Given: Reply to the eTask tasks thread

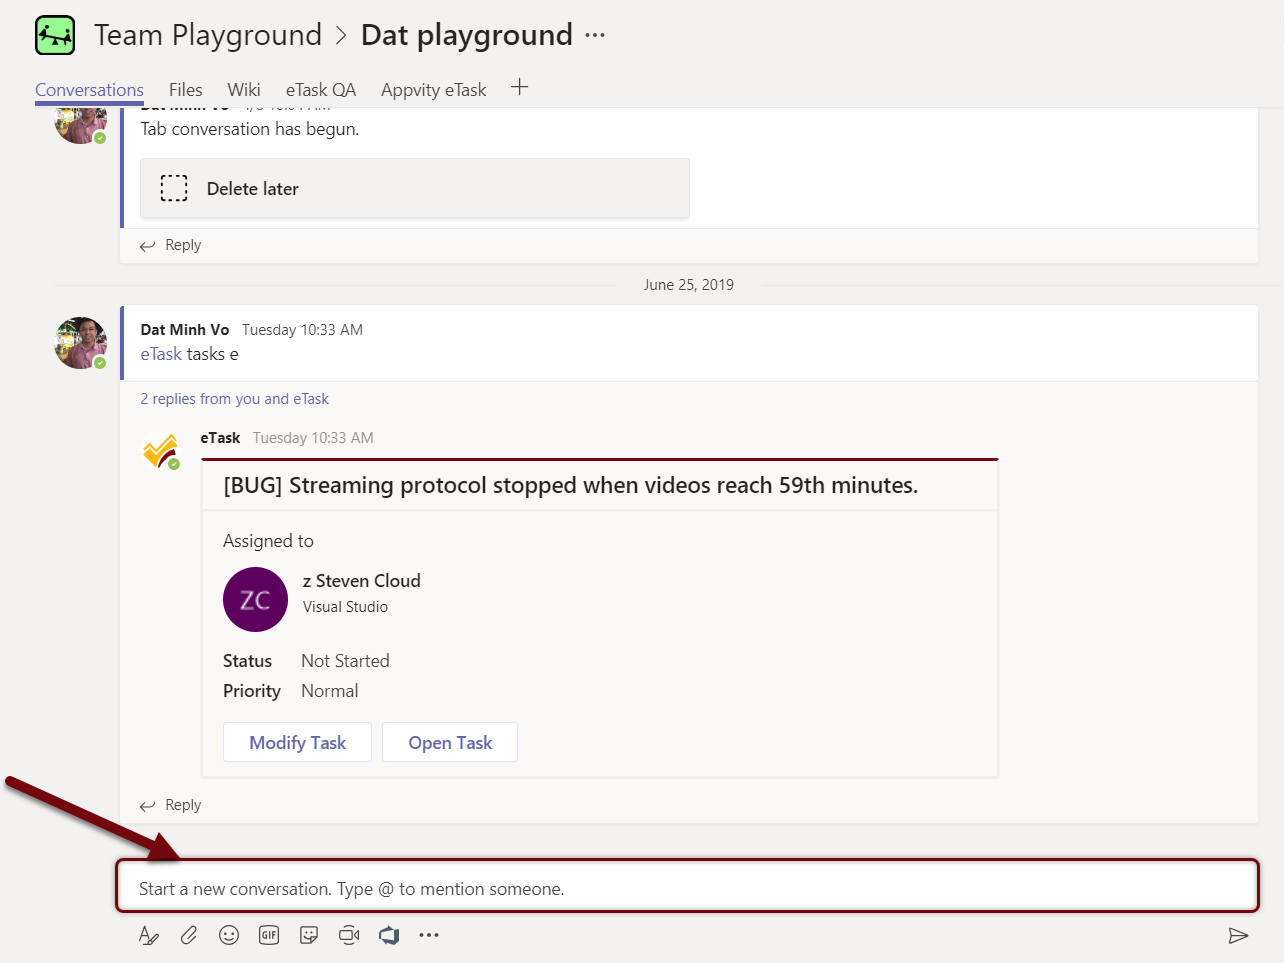Looking at the screenshot, I should tap(171, 805).
